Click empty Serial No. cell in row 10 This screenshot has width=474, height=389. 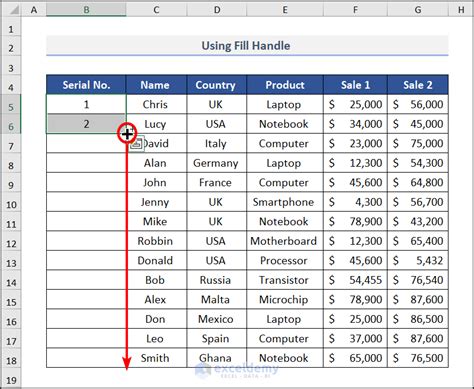86,202
